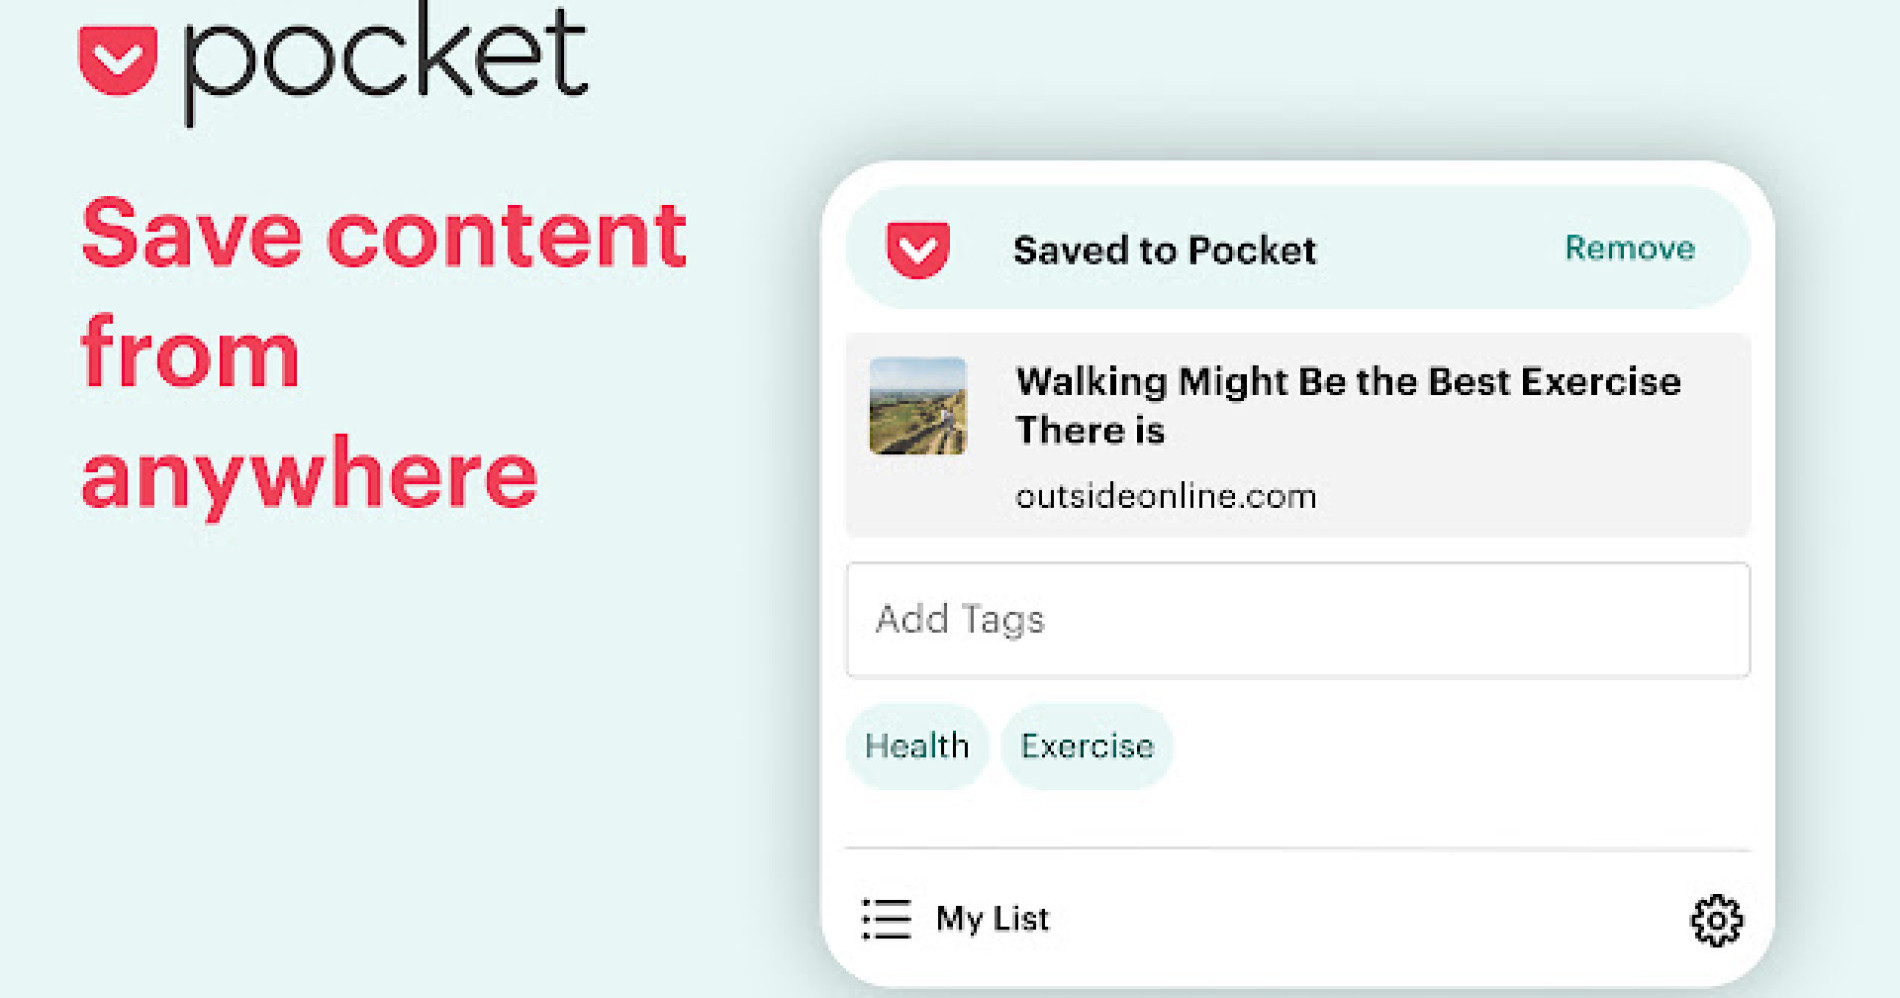The image size is (1900, 998).
Task: Click the Save content from anywhere headline
Action: coord(383,355)
